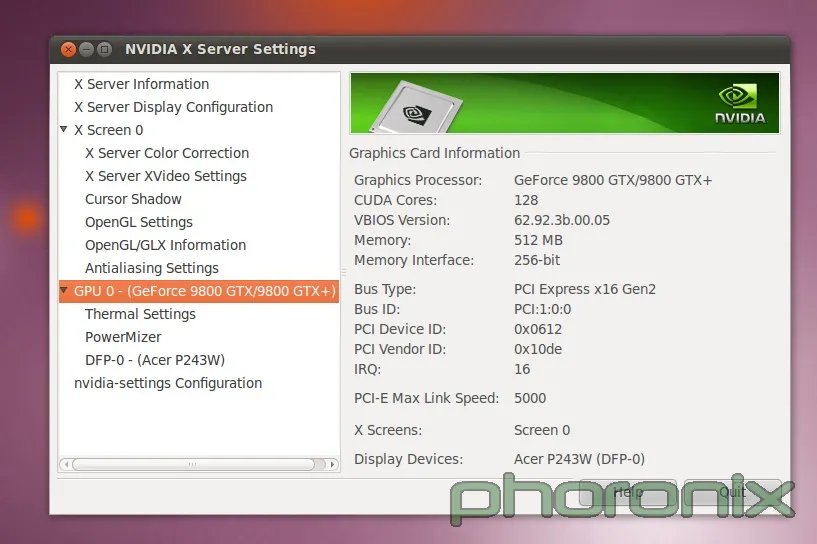Select DFP-0 Acer P243W display

click(x=155, y=360)
